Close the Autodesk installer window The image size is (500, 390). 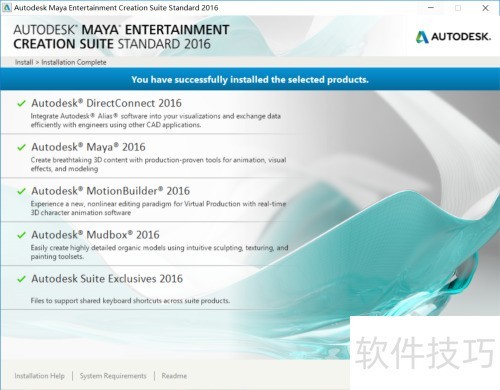[485, 7]
